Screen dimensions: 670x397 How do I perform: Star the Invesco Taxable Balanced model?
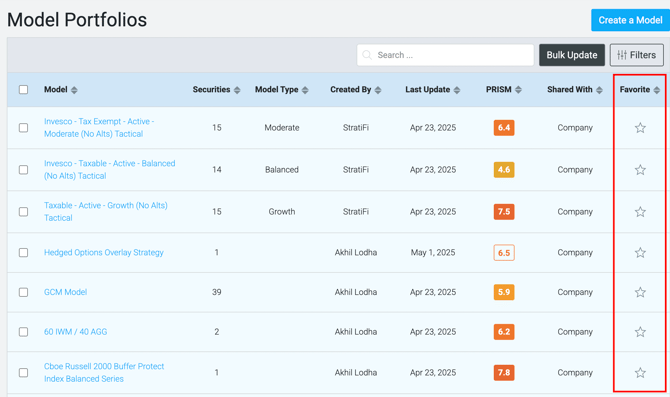[640, 170]
